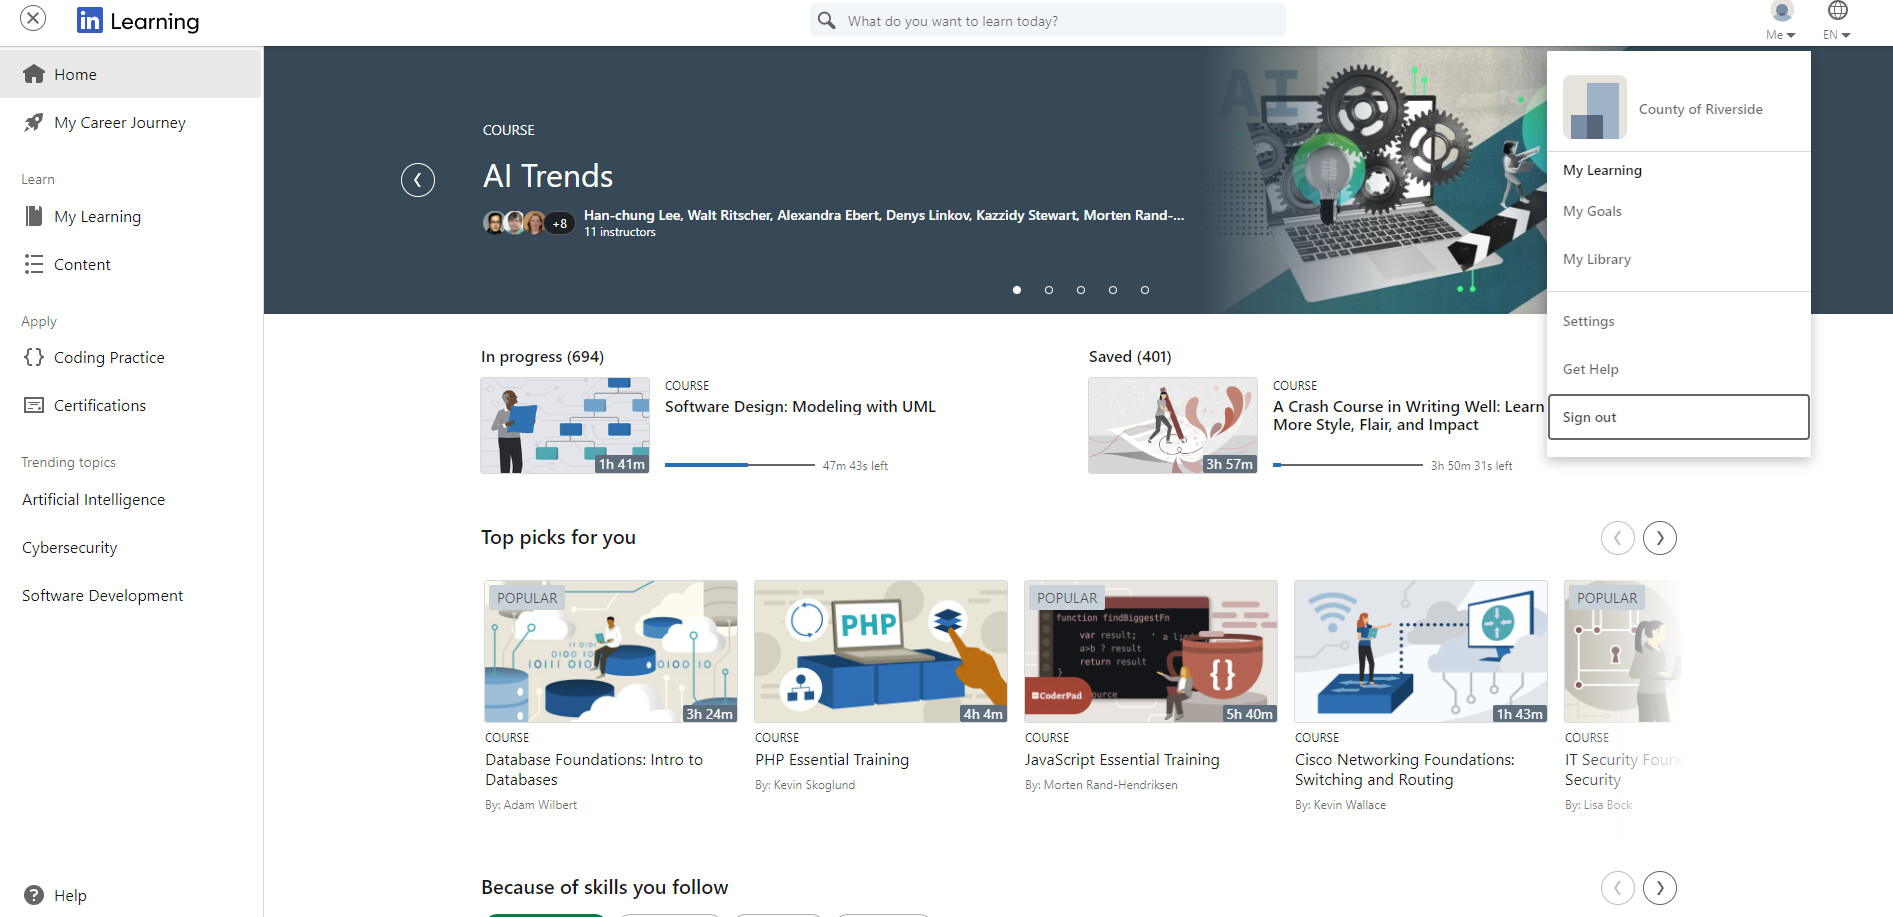Select the first carousel dot

click(x=1017, y=290)
